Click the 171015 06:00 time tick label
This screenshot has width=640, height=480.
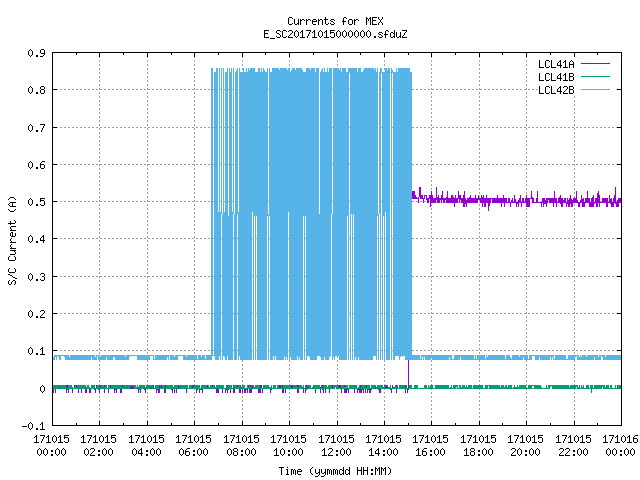pos(193,446)
